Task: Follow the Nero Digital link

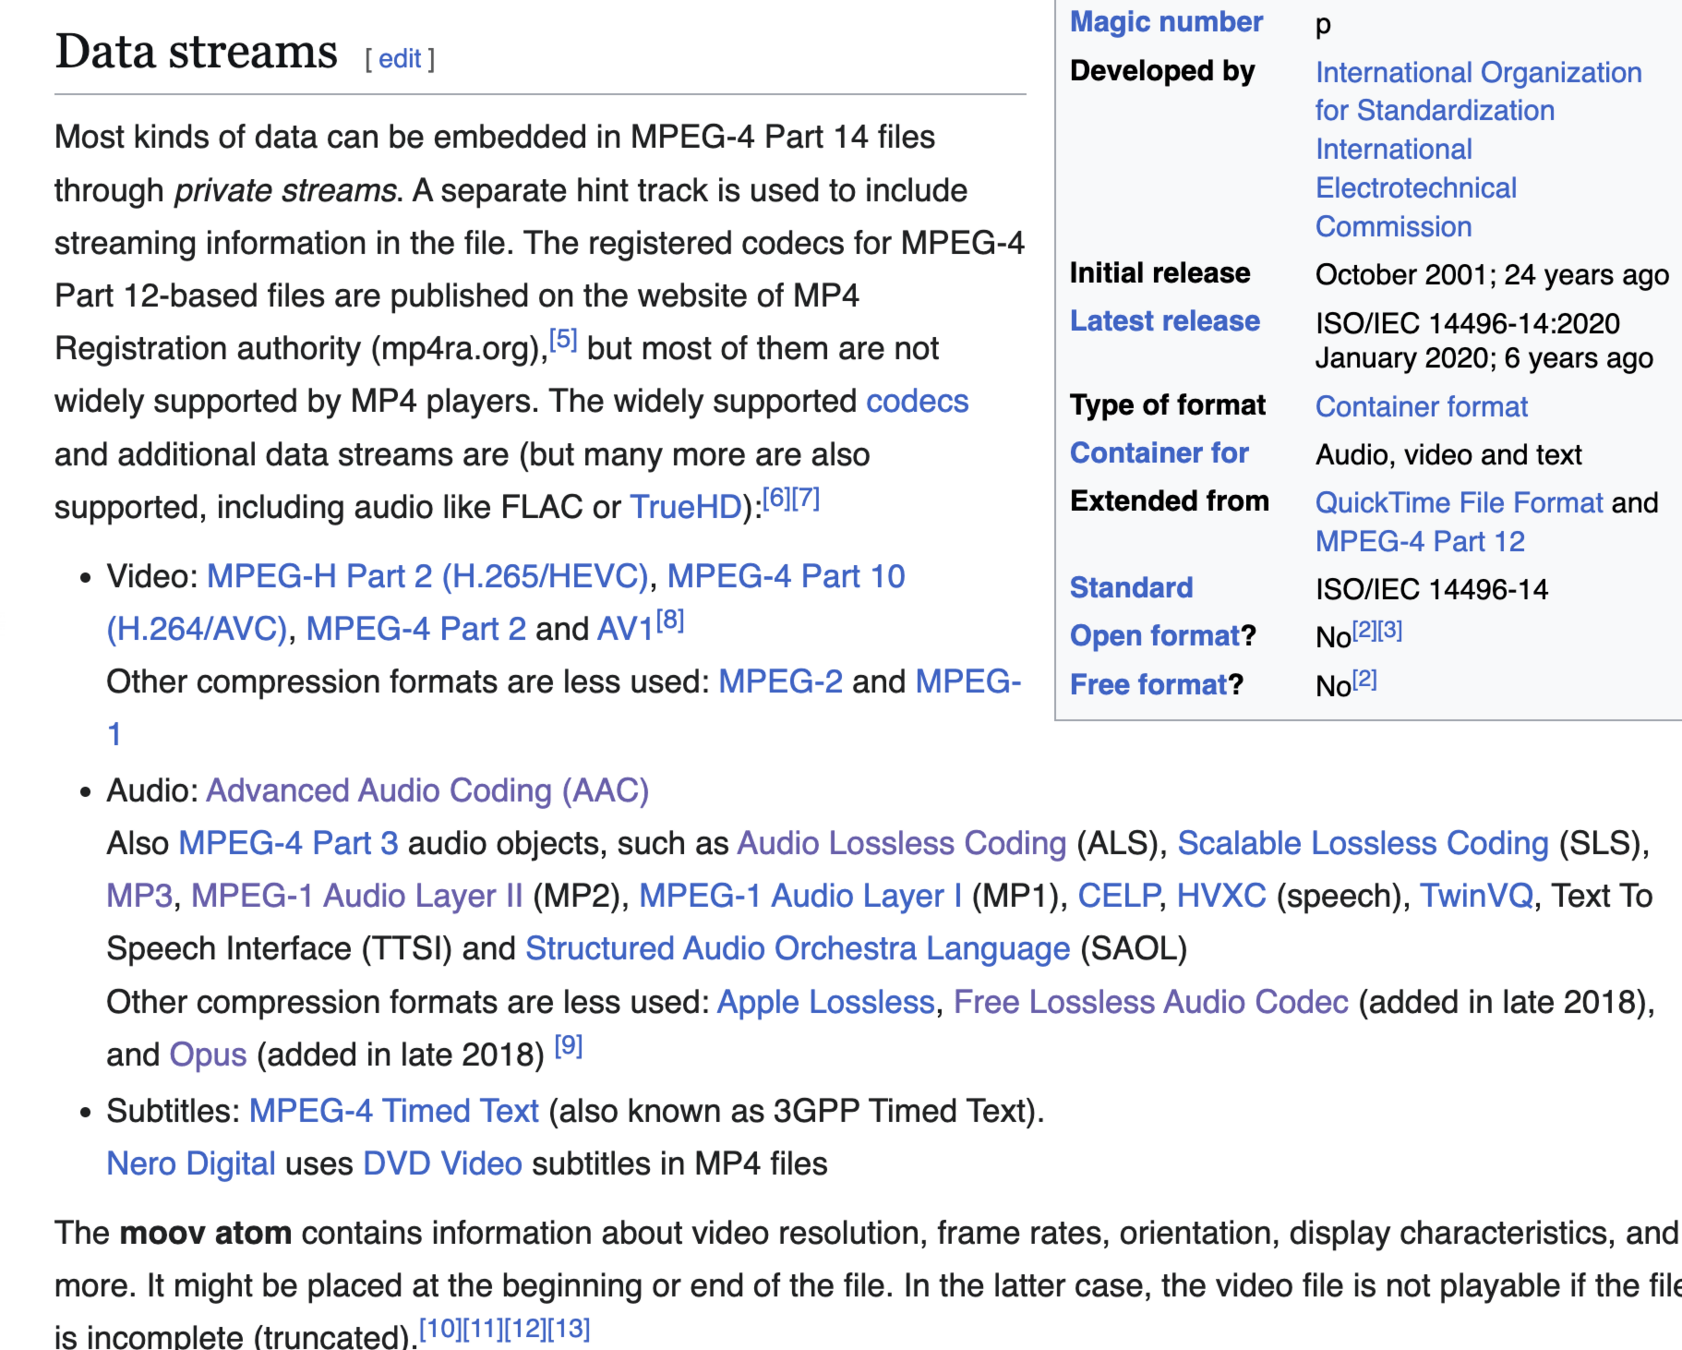Action: tap(190, 1164)
